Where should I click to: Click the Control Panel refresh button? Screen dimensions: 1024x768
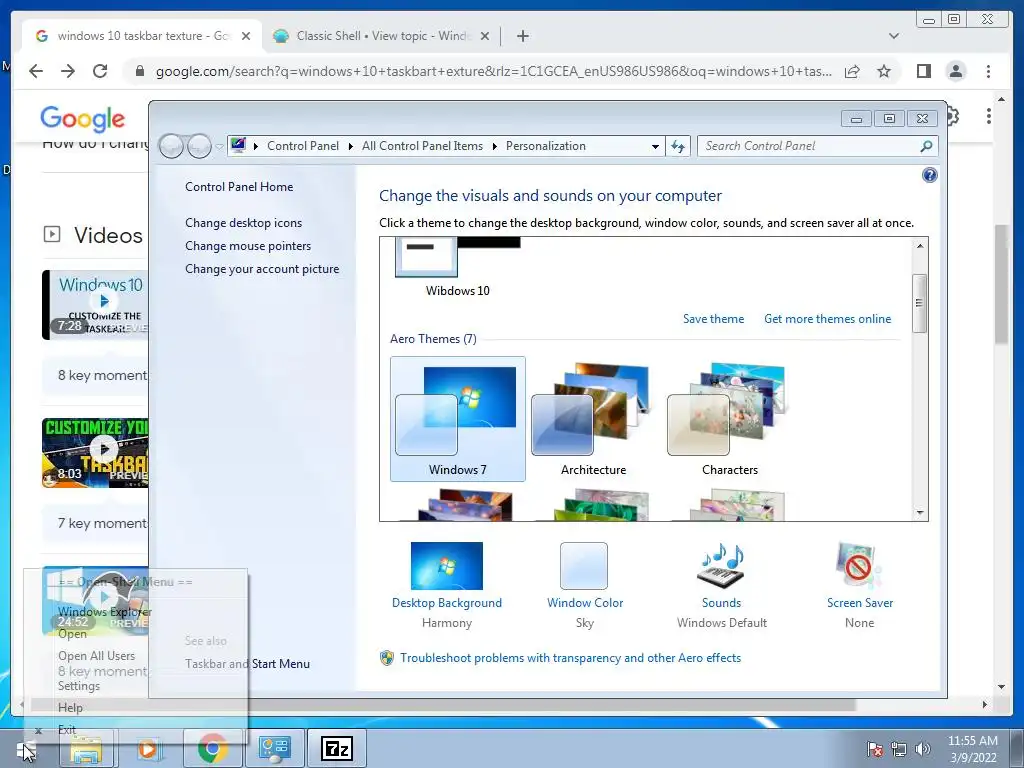click(678, 146)
